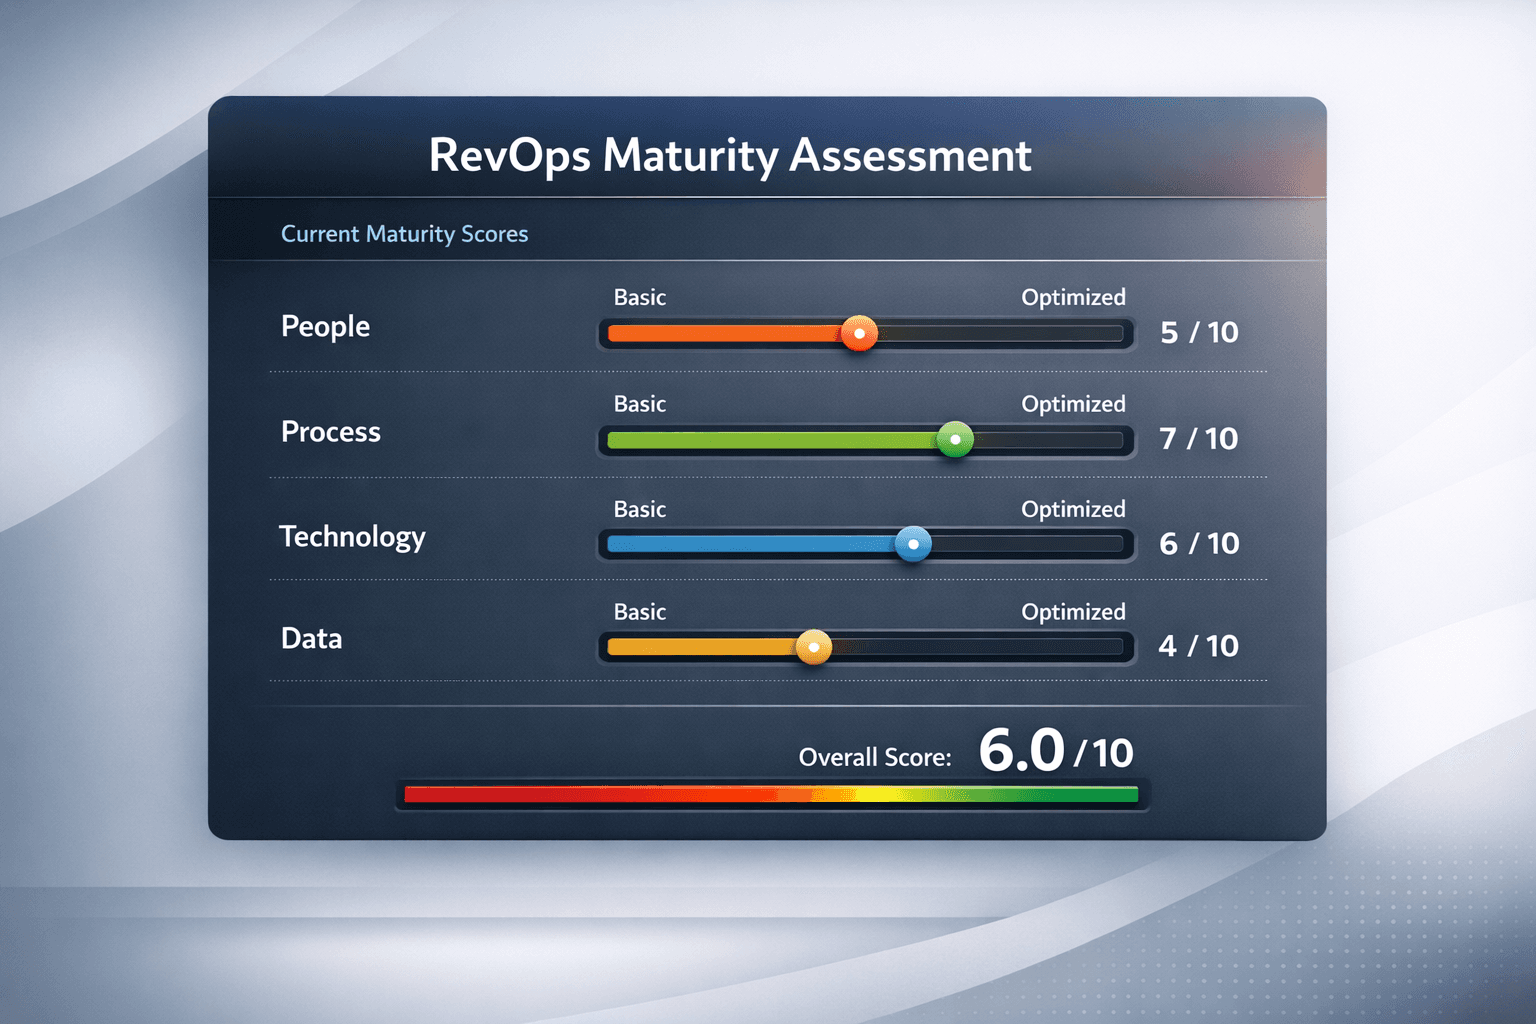Click the overall score gradient bar
This screenshot has height=1024, width=1536.
coord(770,794)
